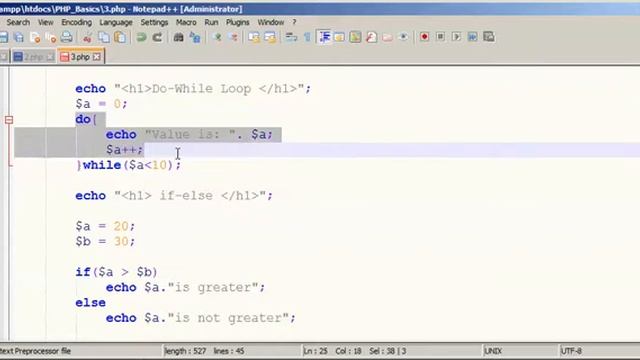Click the Zoom In toolbar icon
640x360 pixels.
point(217,38)
